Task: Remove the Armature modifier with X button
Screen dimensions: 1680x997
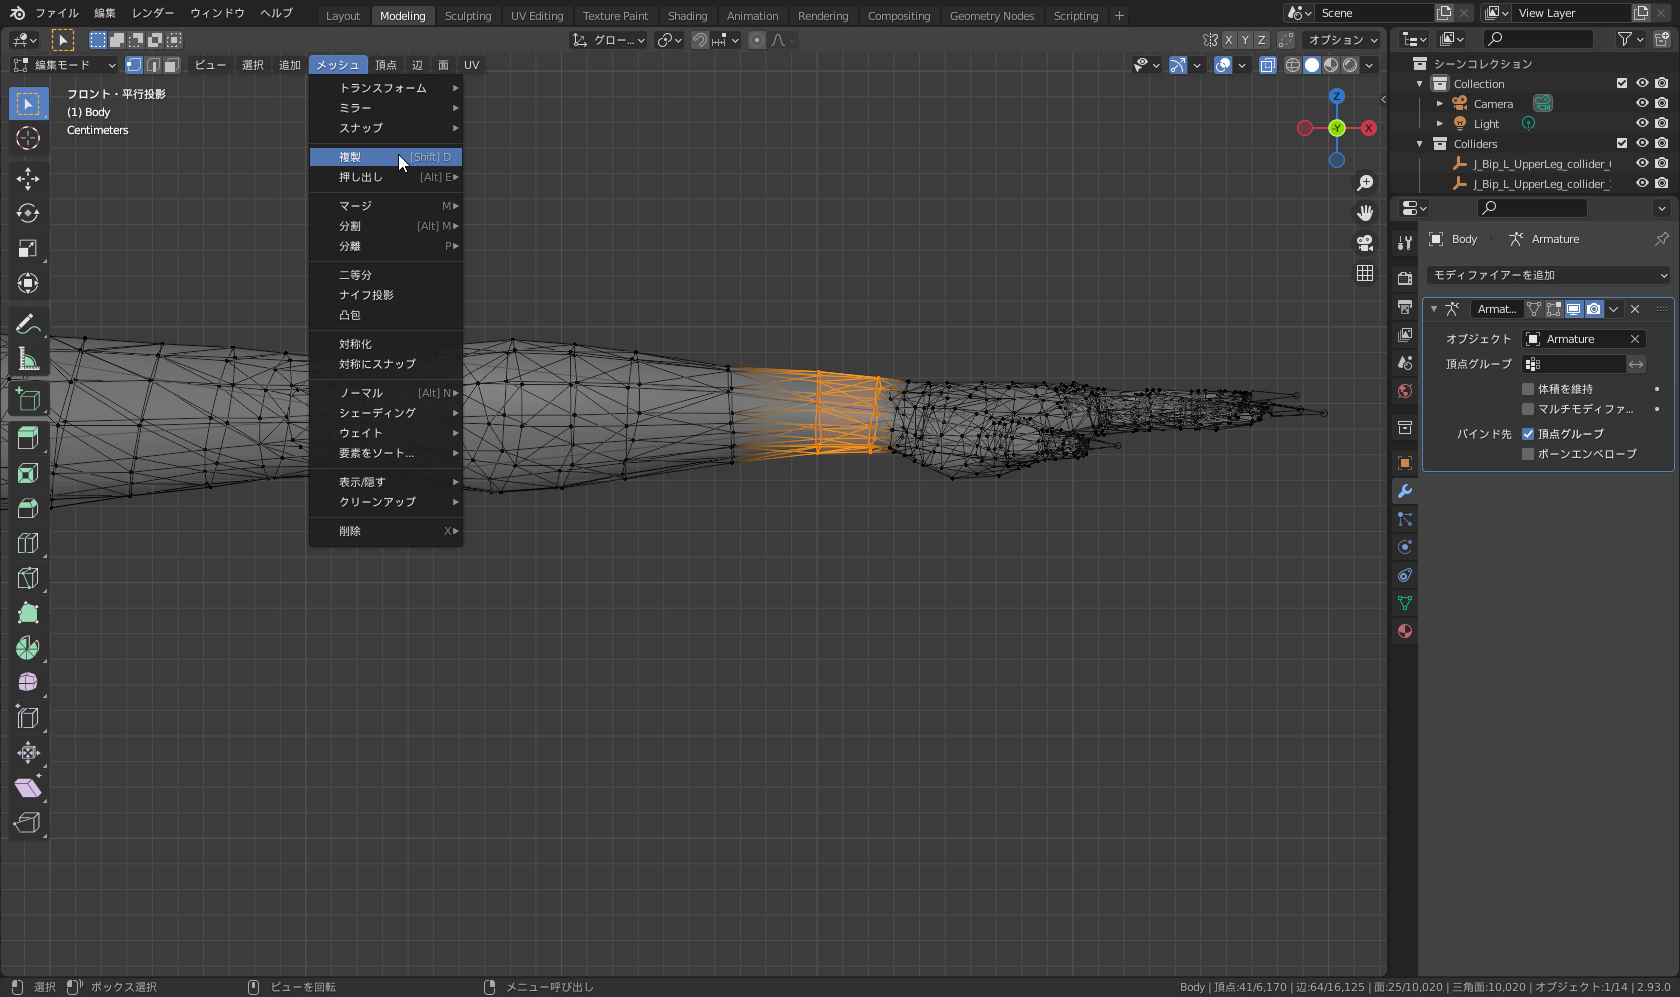Action: click(x=1635, y=309)
